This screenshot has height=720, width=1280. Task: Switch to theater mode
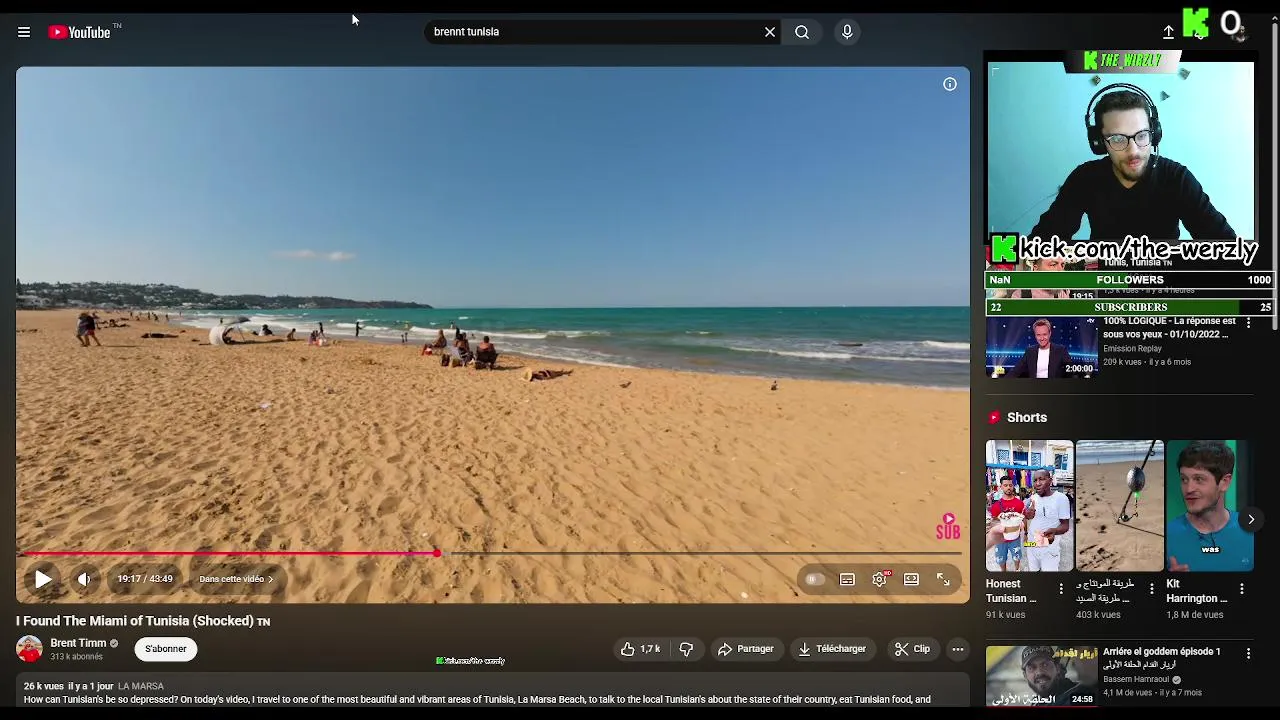point(911,579)
